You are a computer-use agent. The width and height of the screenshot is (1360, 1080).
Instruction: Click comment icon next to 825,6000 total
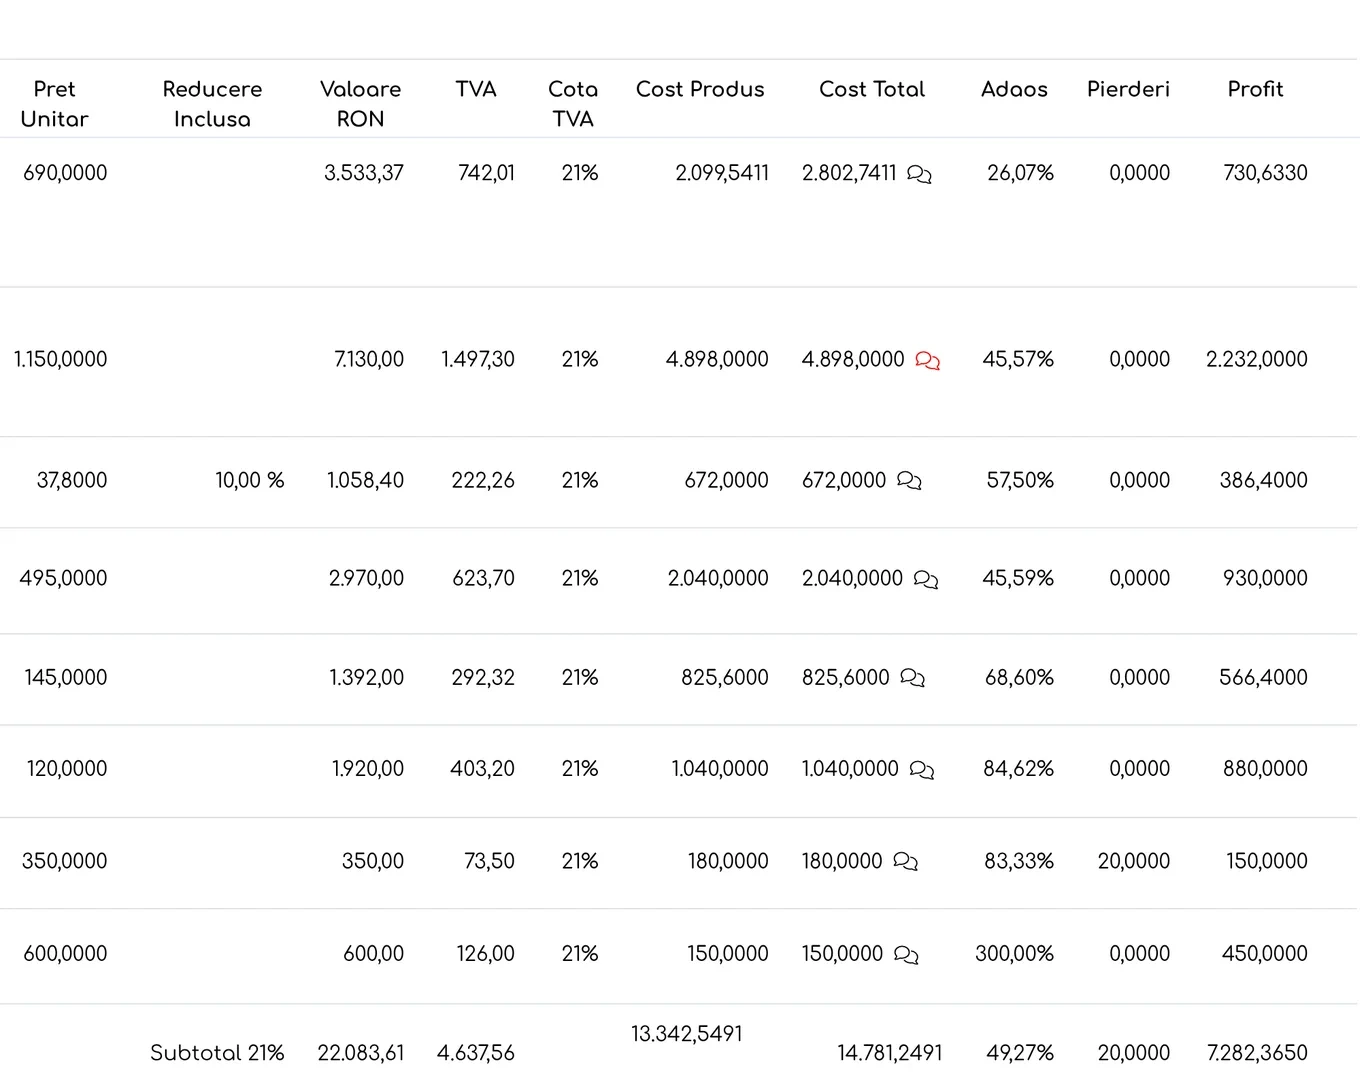[912, 678]
